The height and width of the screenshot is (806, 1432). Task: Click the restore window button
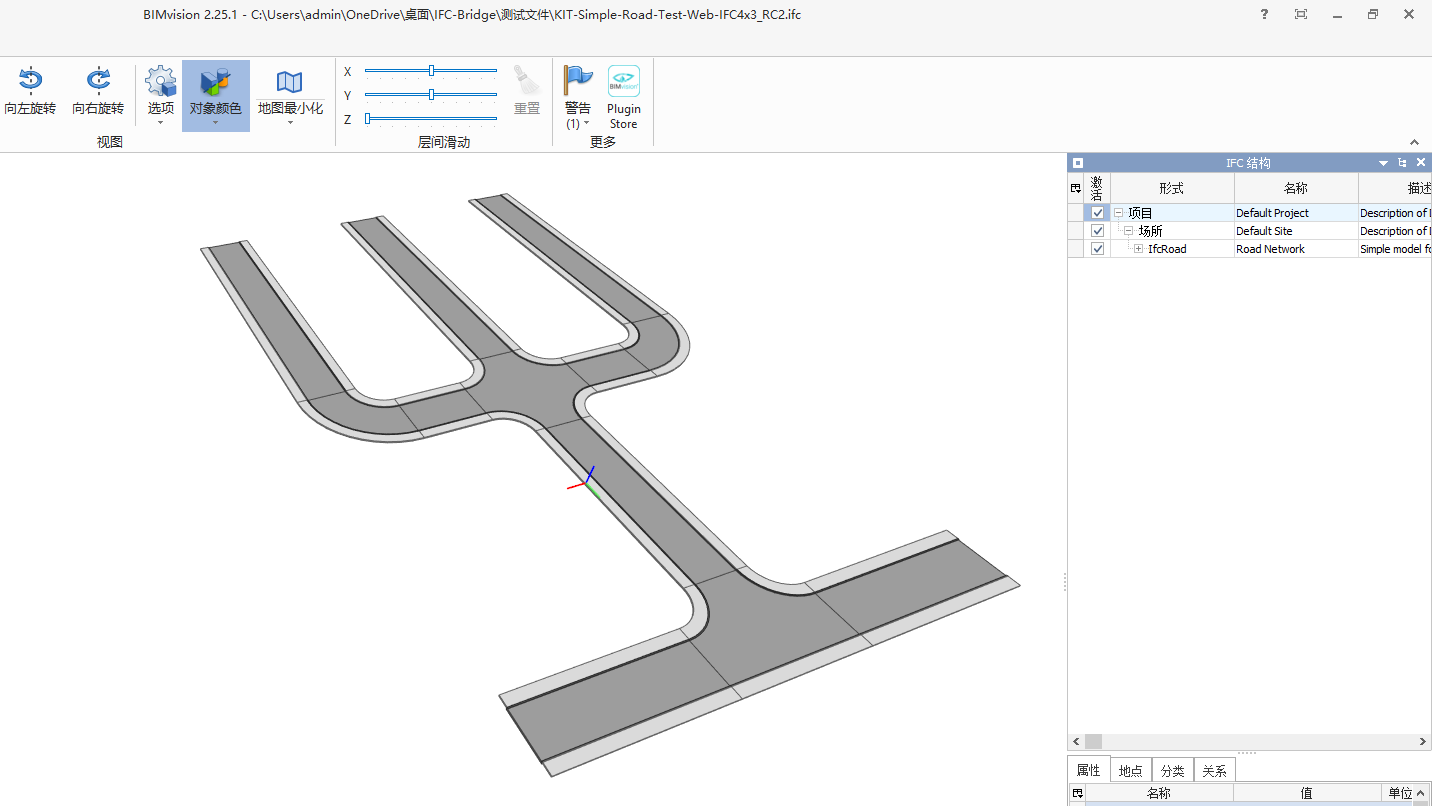[1373, 14]
